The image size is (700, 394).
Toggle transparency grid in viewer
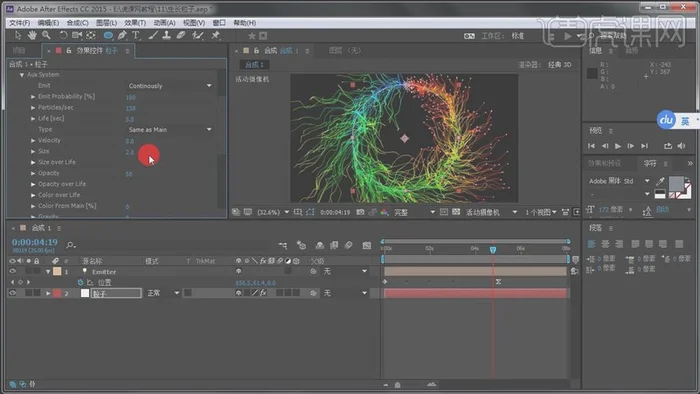[456, 212]
